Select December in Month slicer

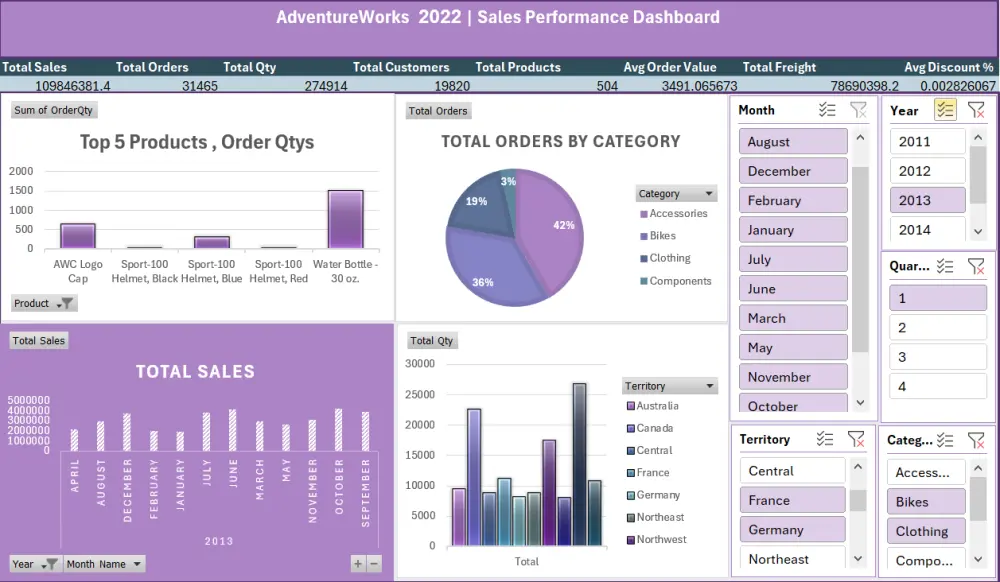pyautogui.click(x=793, y=171)
